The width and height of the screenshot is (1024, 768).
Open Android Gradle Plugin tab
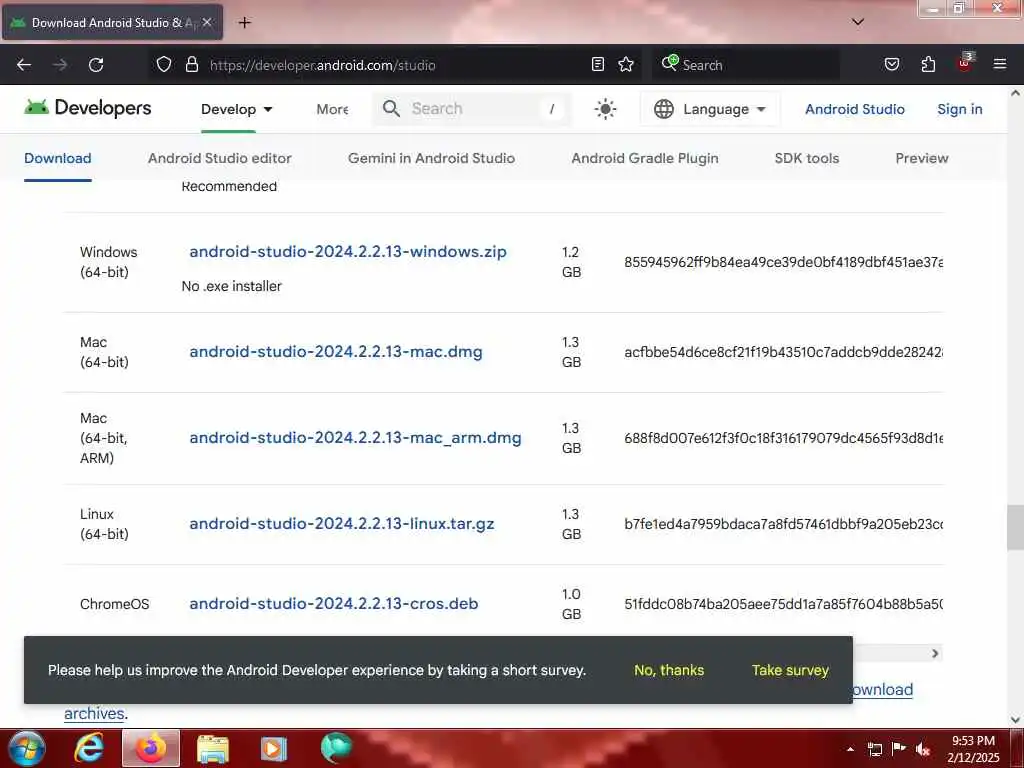tap(645, 158)
